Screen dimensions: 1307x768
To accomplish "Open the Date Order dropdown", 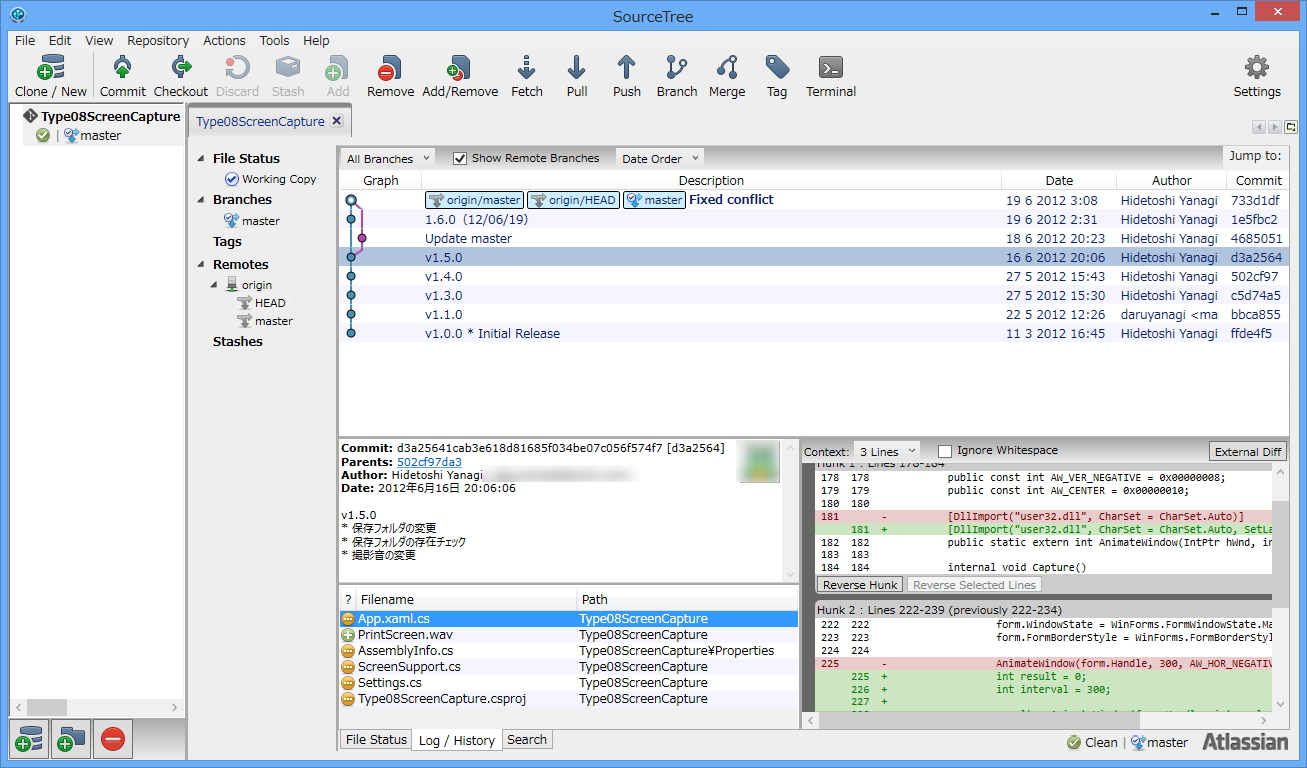I will (x=659, y=157).
